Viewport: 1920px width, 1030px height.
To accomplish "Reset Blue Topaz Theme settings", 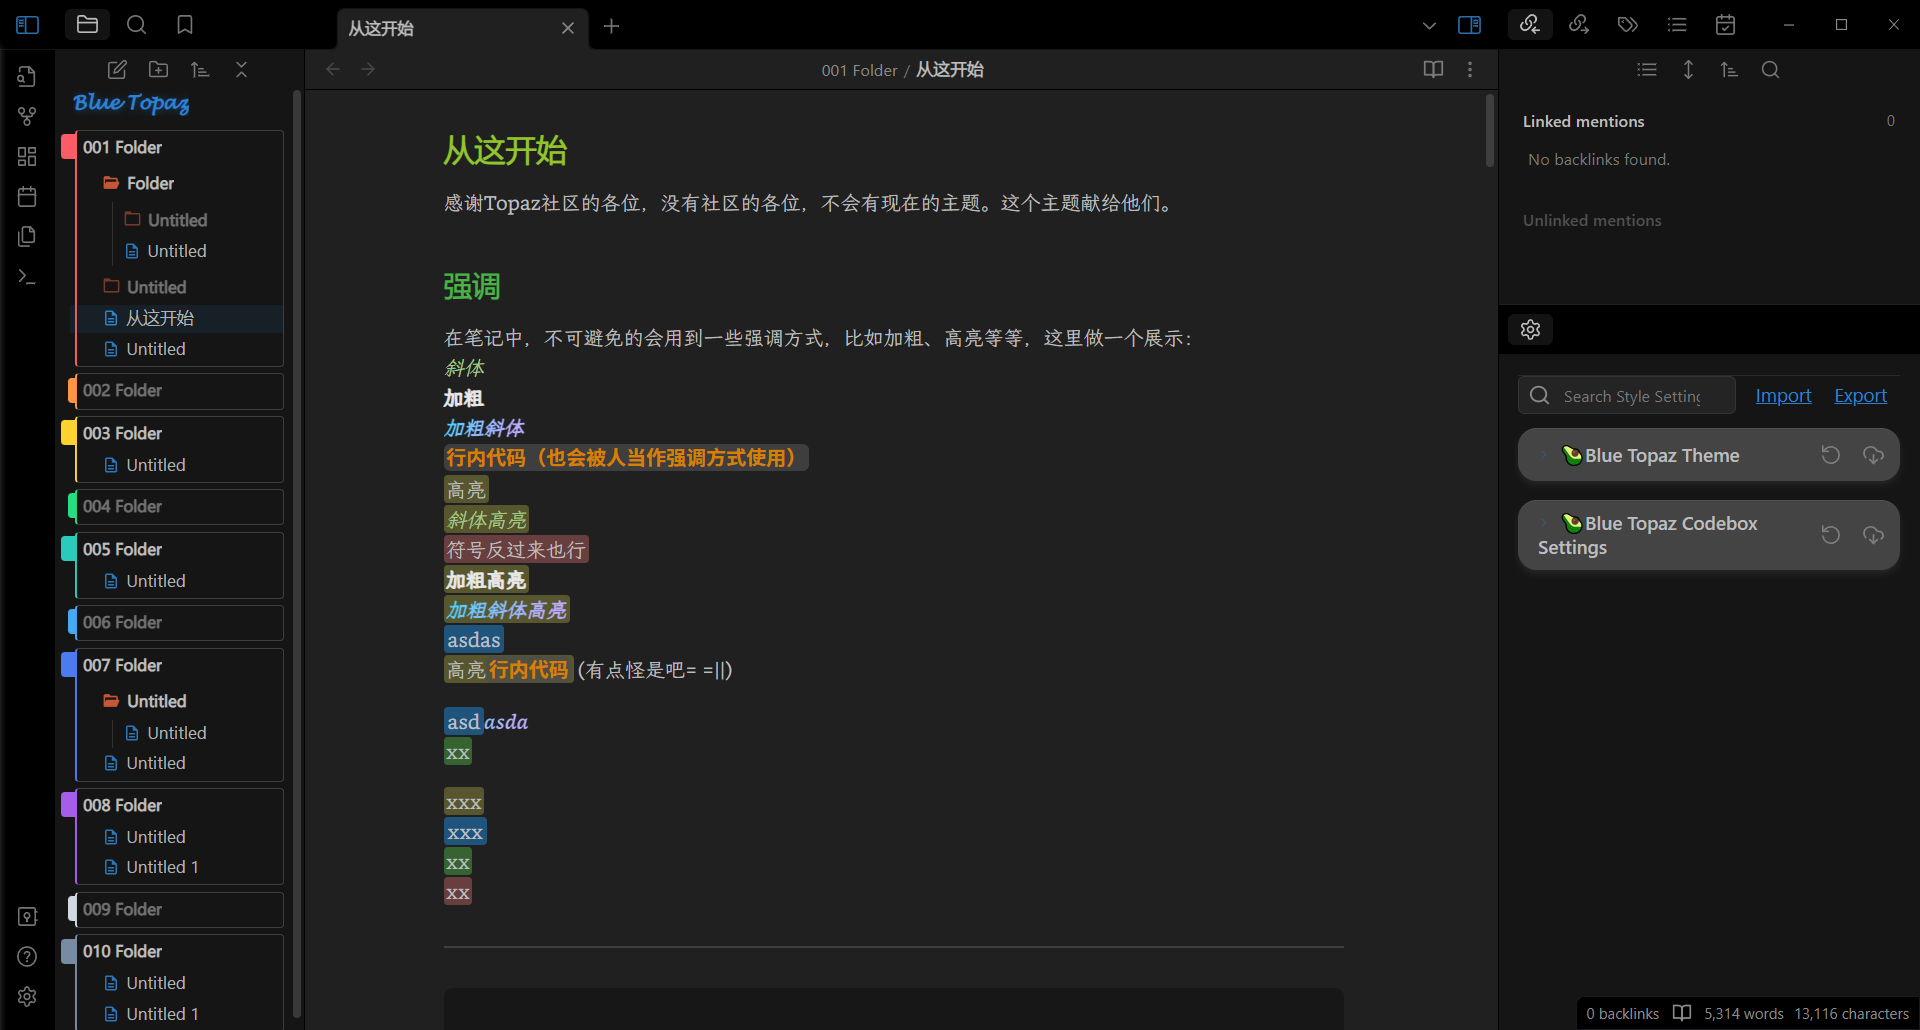I will (x=1830, y=455).
